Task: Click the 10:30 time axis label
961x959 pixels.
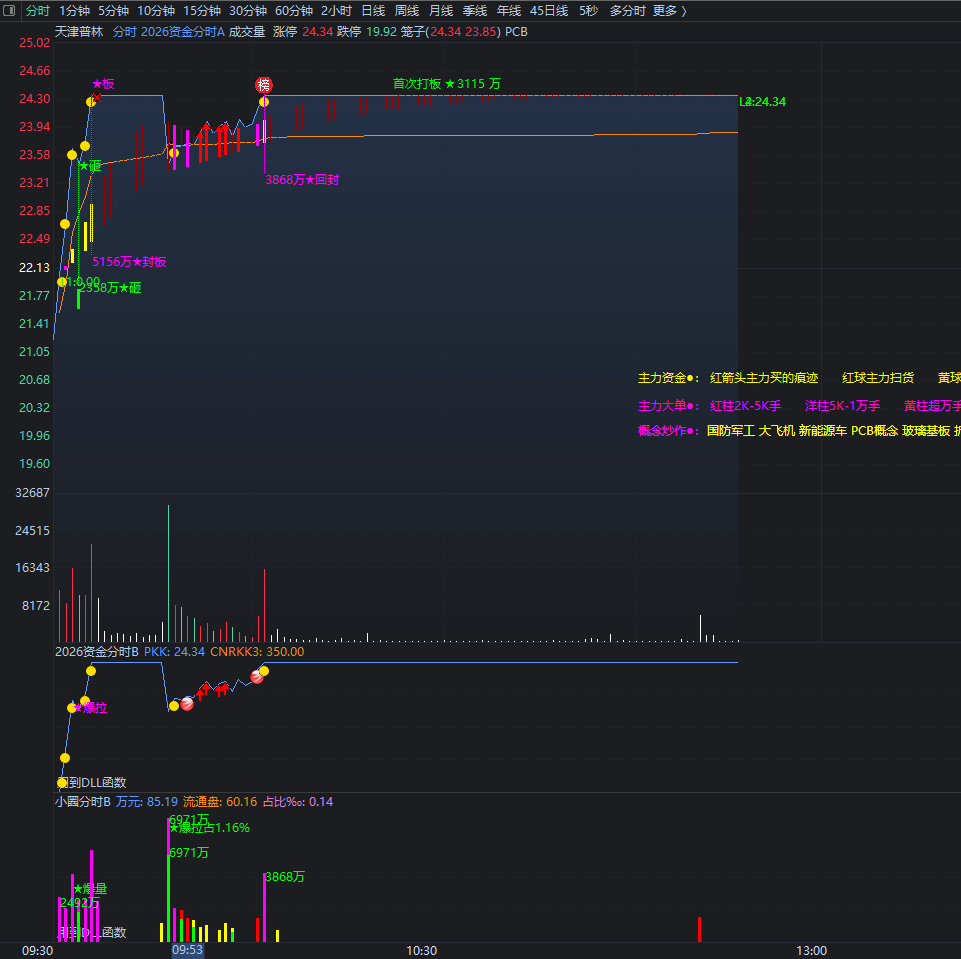Action: click(422, 950)
